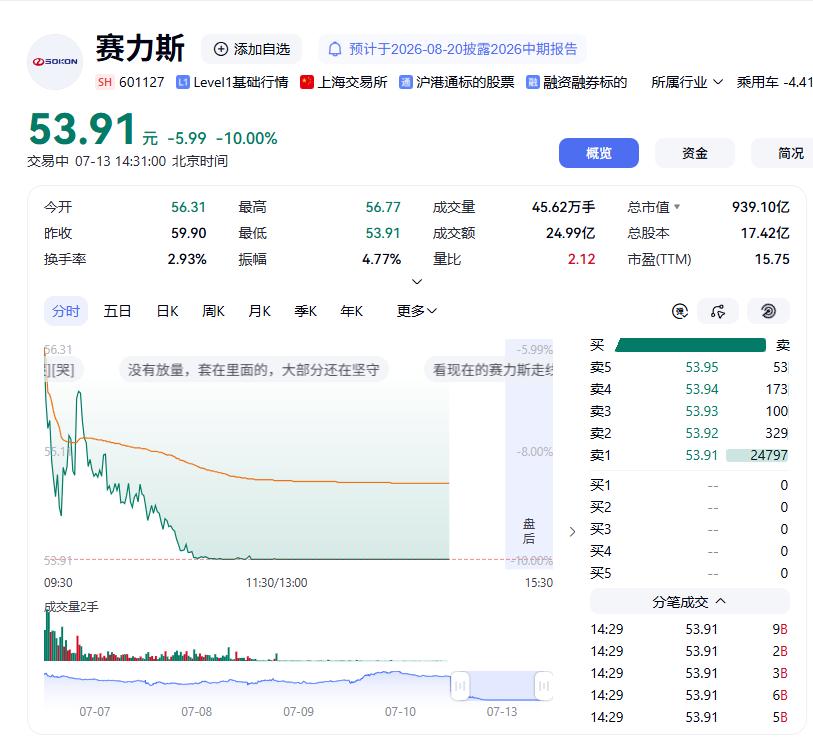Click the 量比 value 2.12
This screenshot has width=813, height=746.
point(581,259)
